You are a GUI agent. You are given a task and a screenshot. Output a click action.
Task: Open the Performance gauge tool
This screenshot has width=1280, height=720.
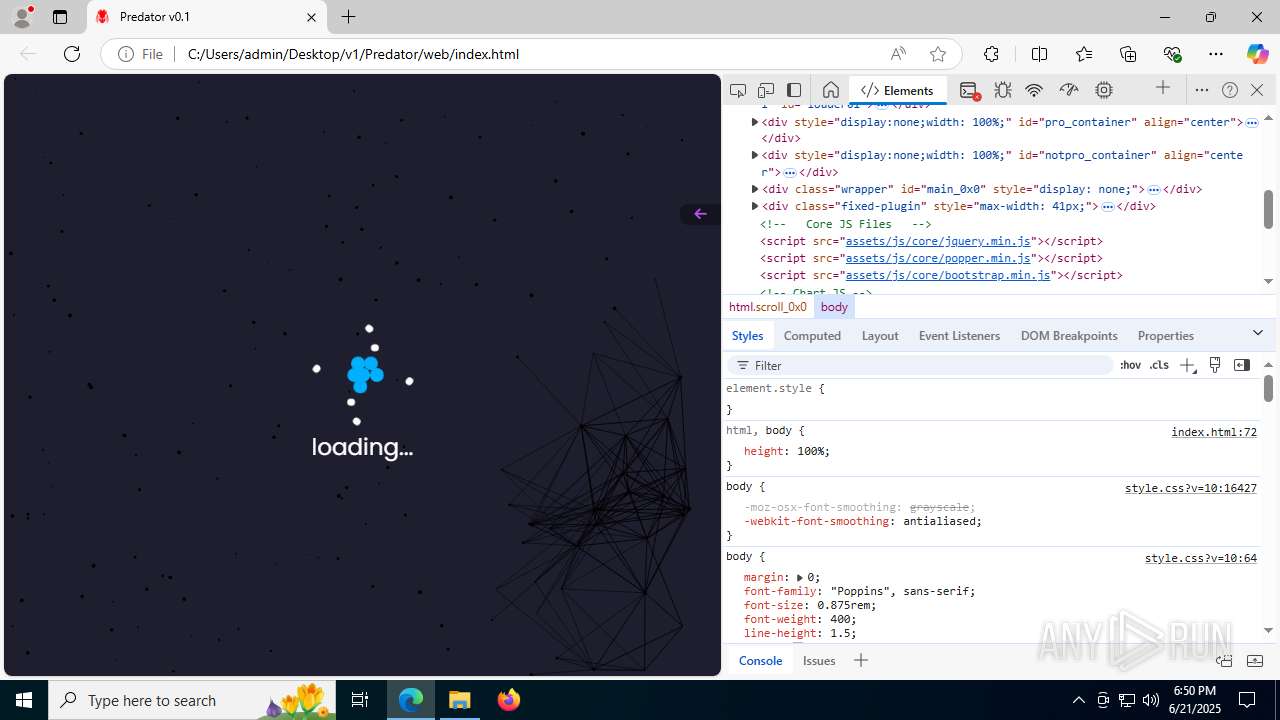pyautogui.click(x=1069, y=90)
